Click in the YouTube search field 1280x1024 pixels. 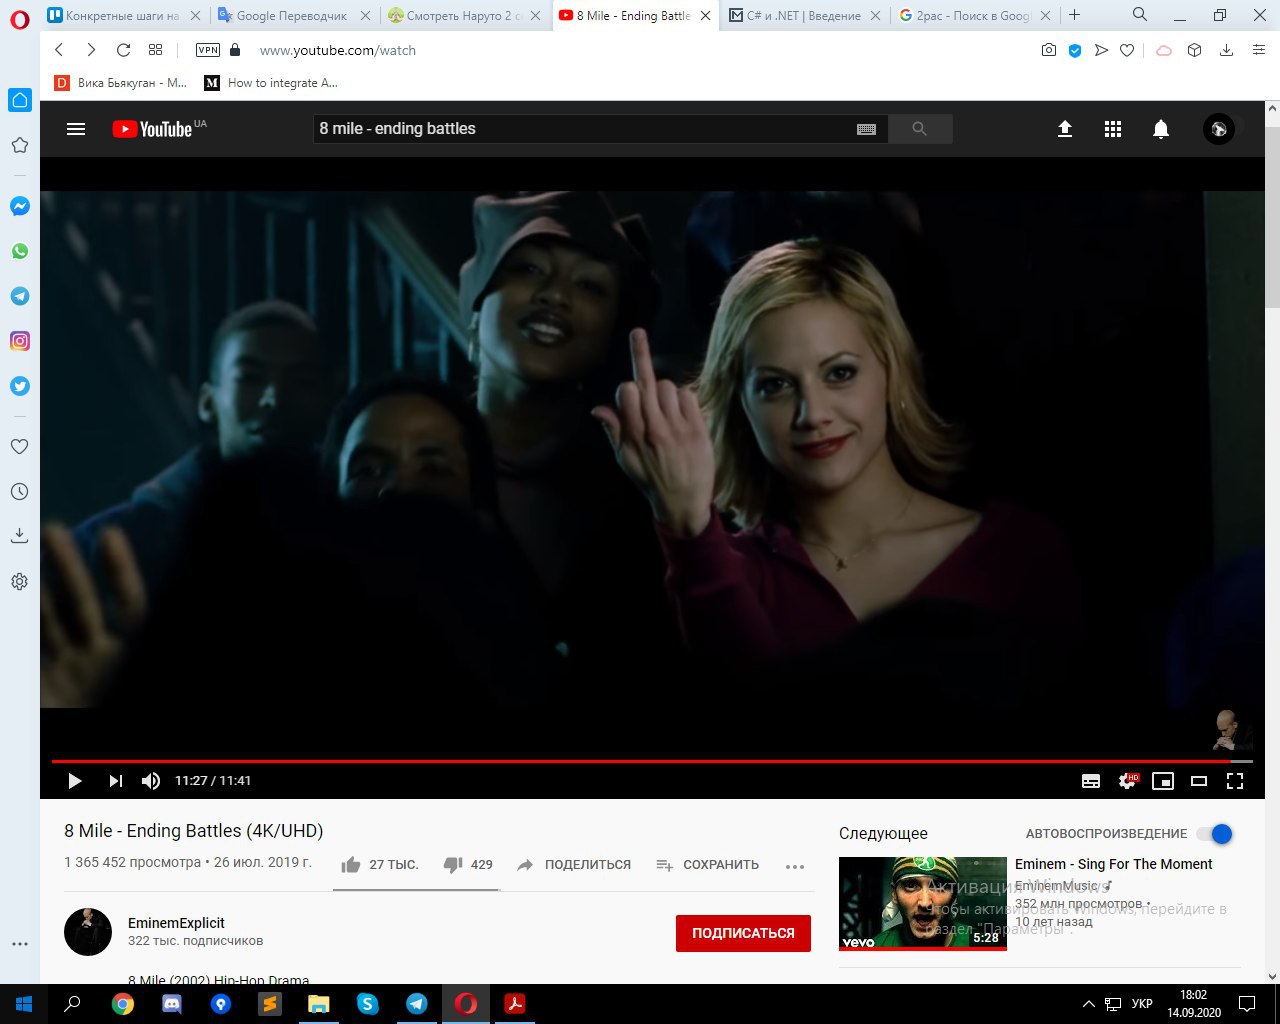(x=585, y=129)
